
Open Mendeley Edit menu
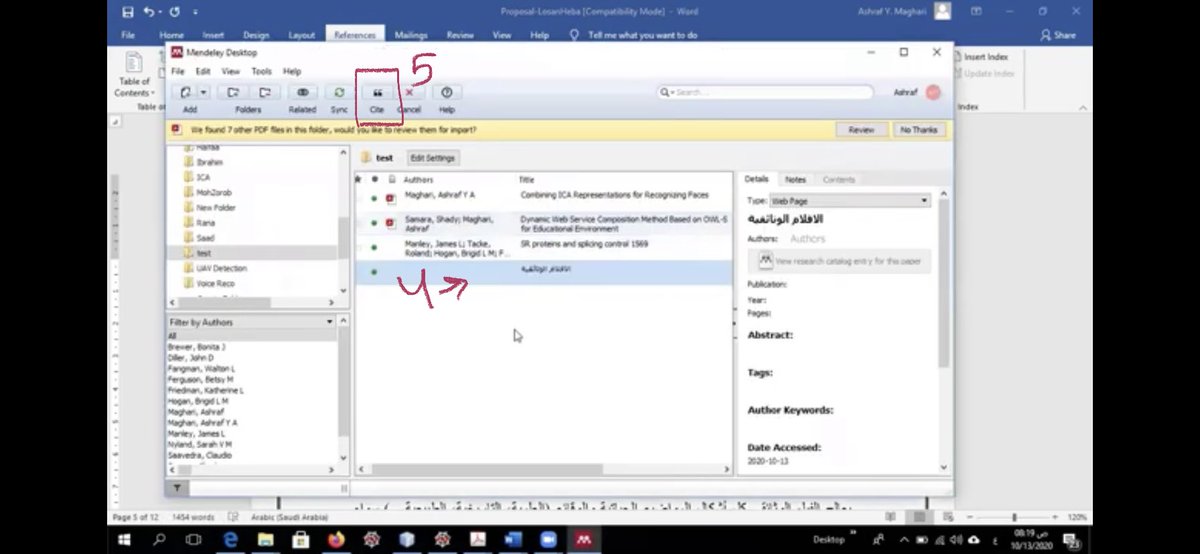(203, 72)
